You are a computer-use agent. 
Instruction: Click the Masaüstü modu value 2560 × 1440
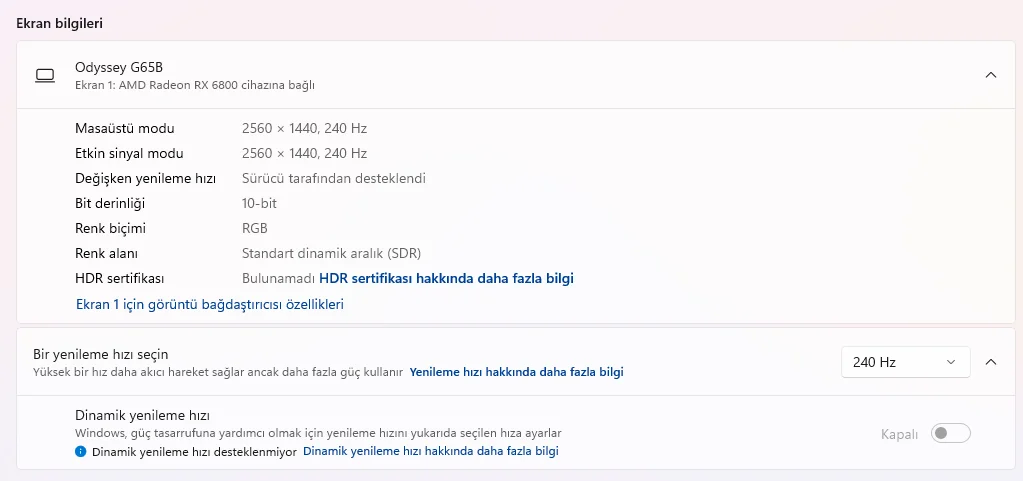[x=304, y=129]
